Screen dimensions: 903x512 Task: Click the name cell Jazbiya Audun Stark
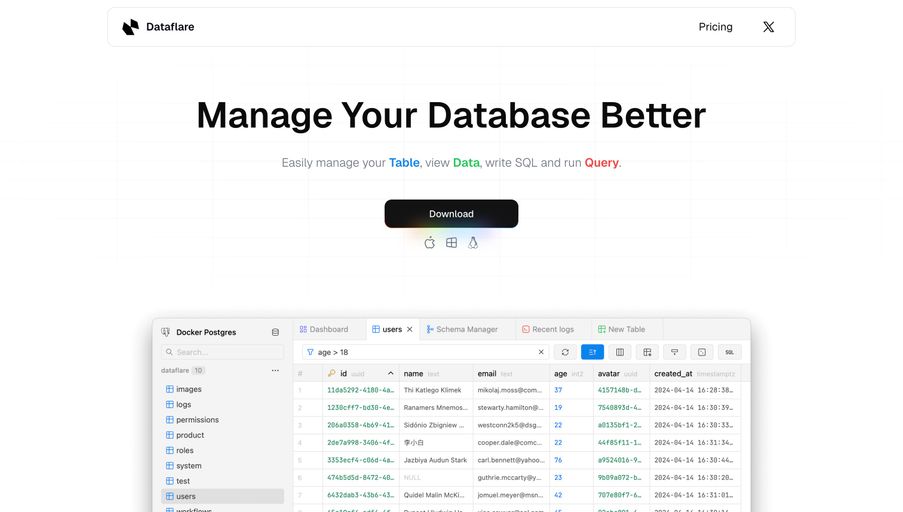tap(435, 460)
